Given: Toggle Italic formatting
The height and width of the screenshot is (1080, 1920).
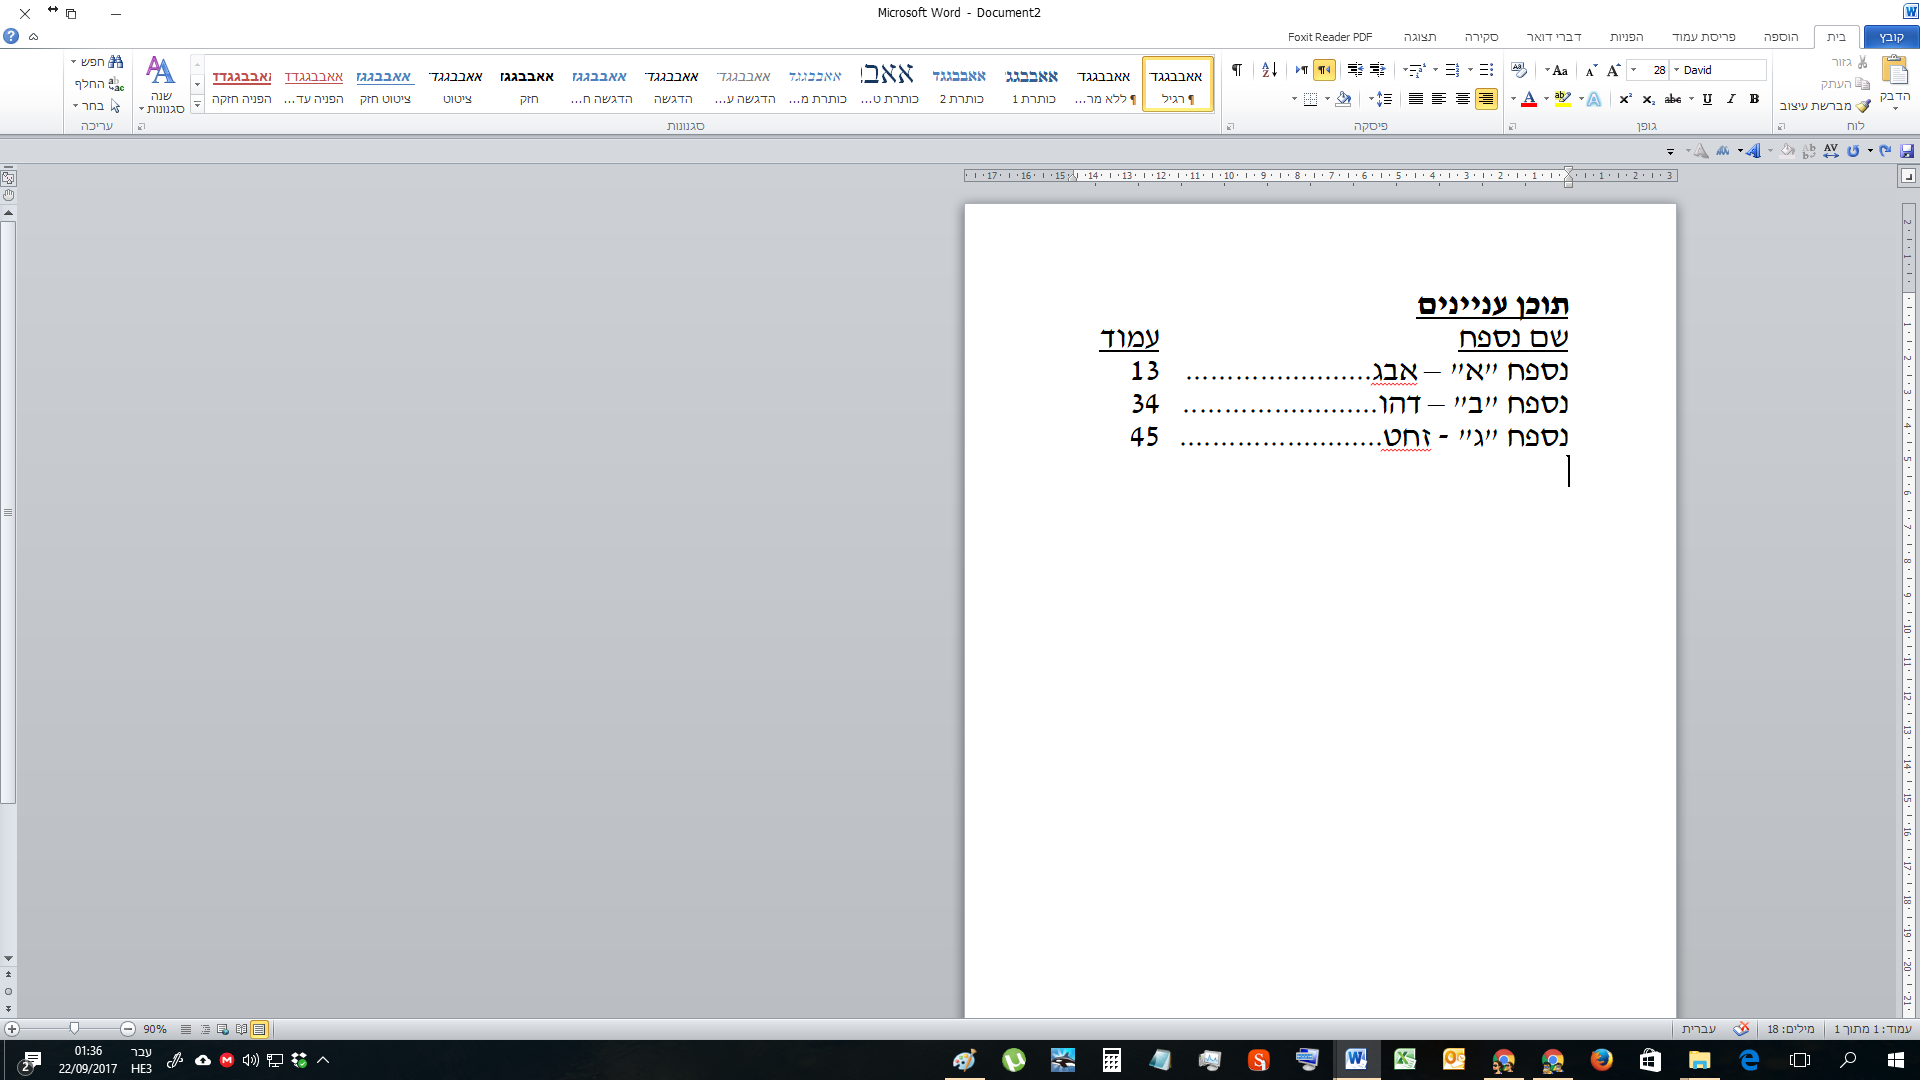Looking at the screenshot, I should point(1731,99).
